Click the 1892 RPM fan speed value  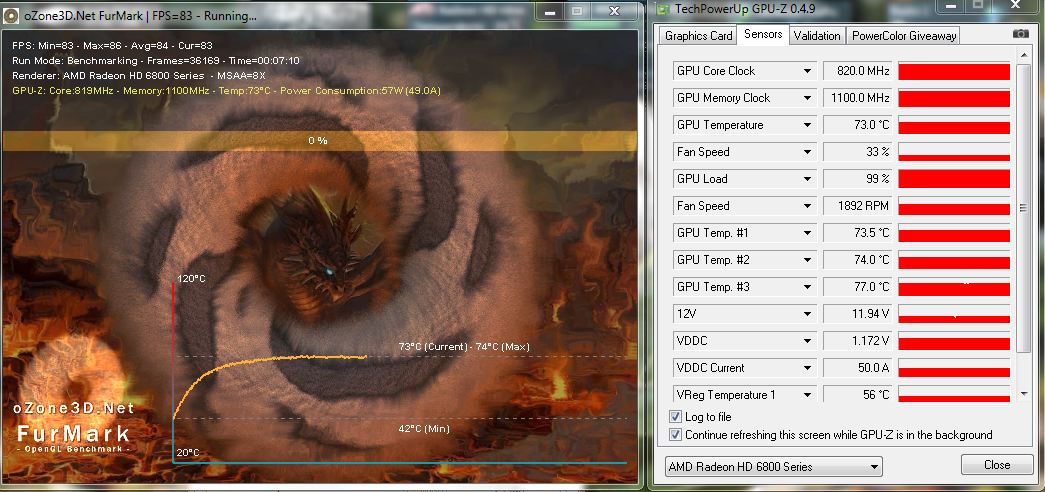tap(858, 206)
